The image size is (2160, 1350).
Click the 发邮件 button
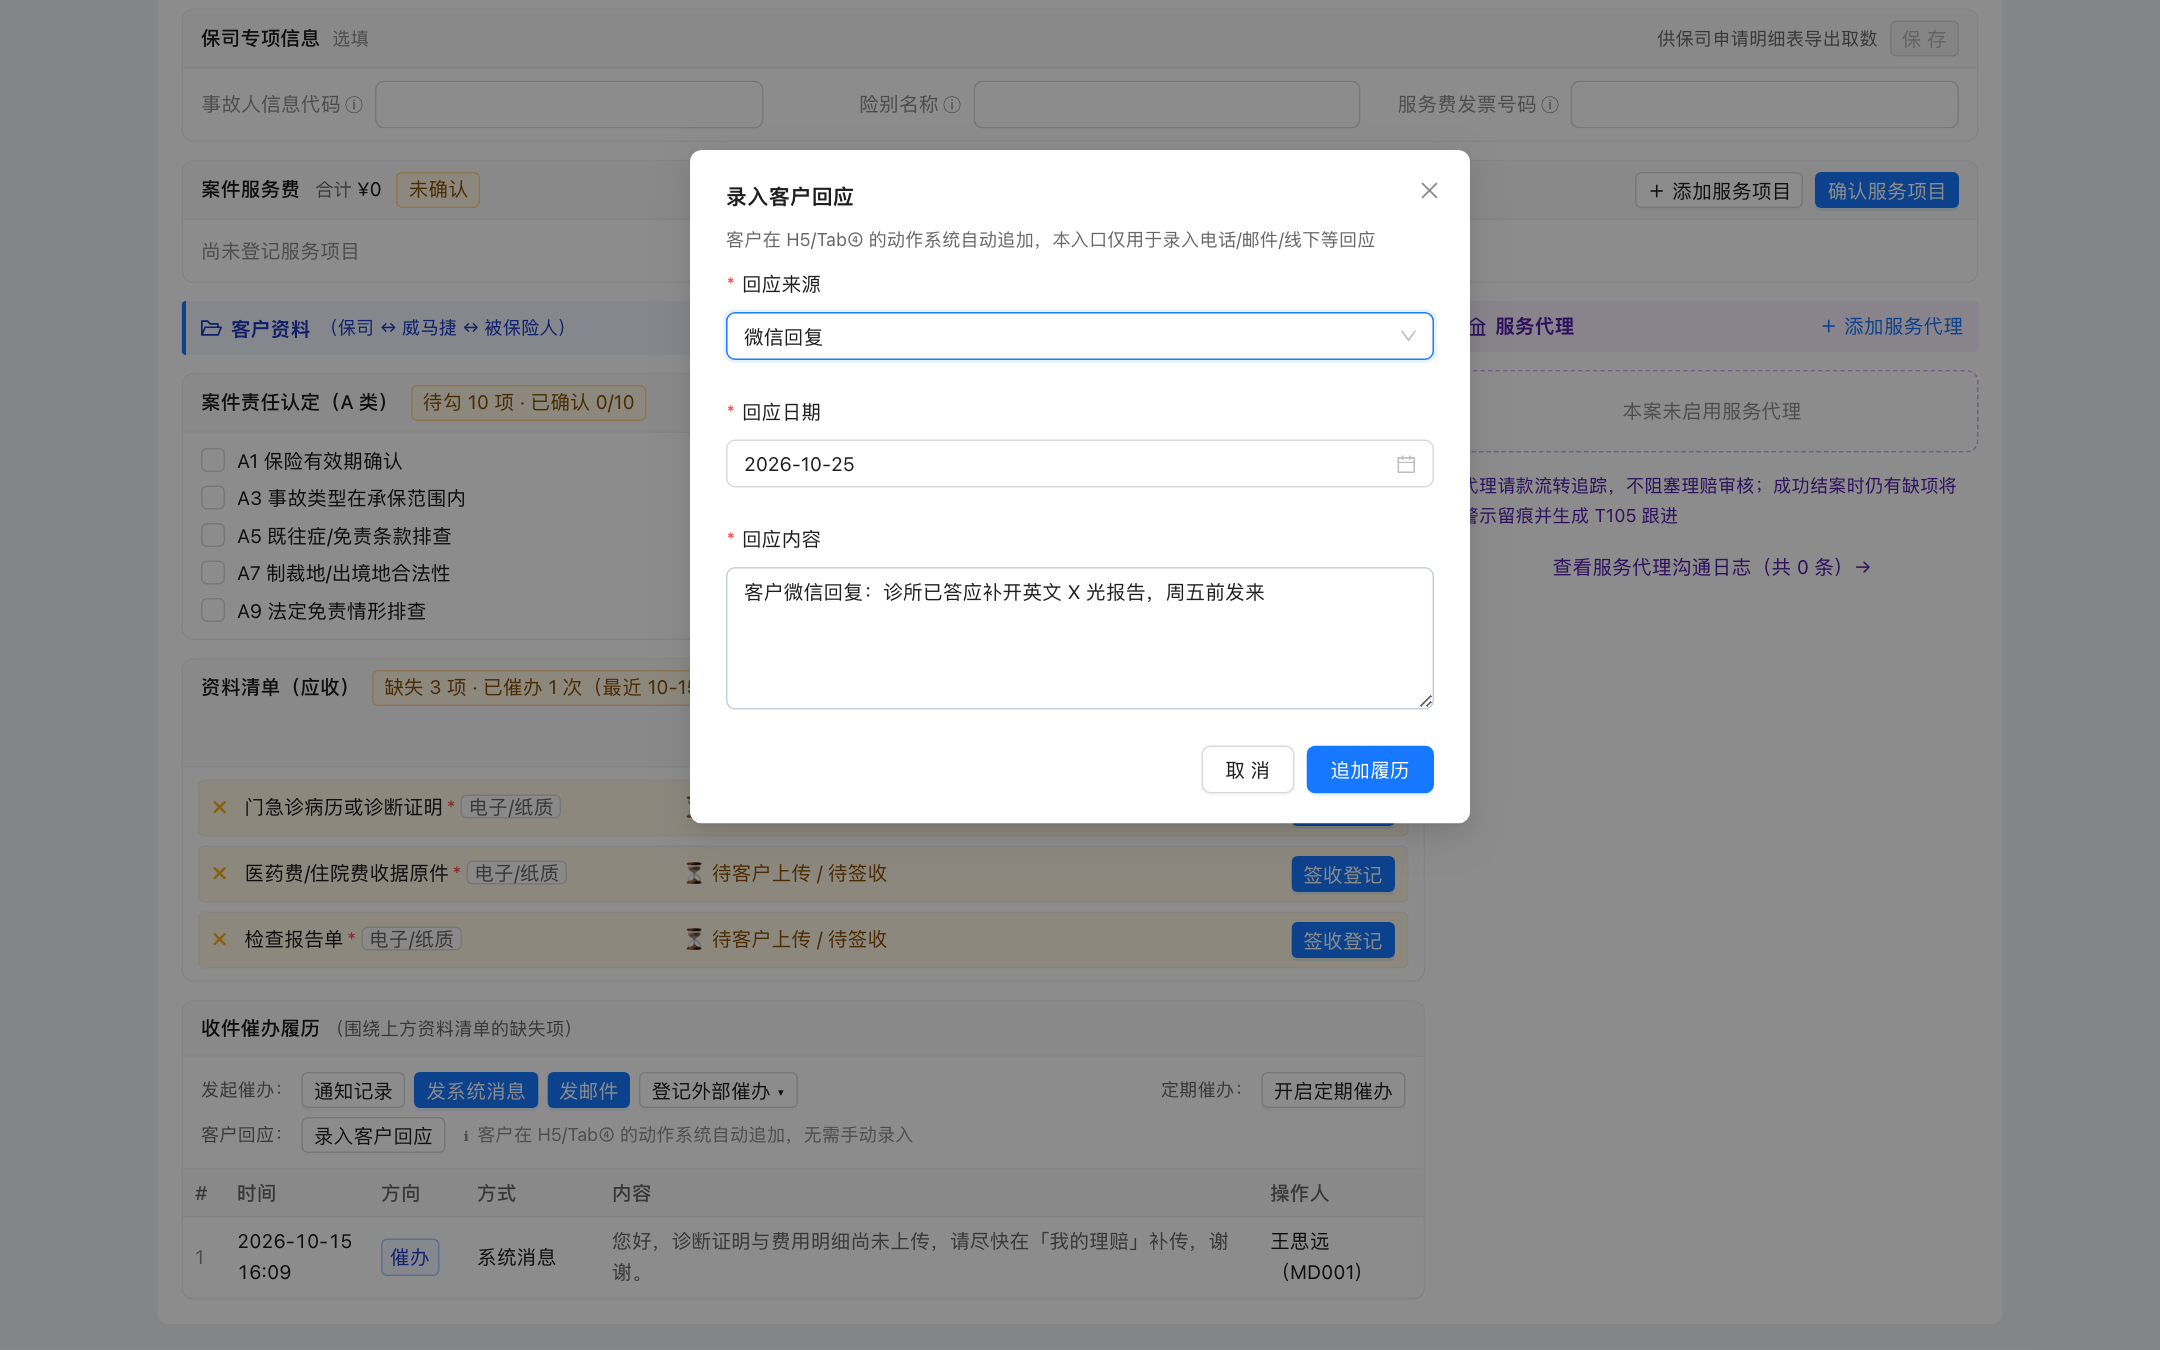pos(588,1090)
